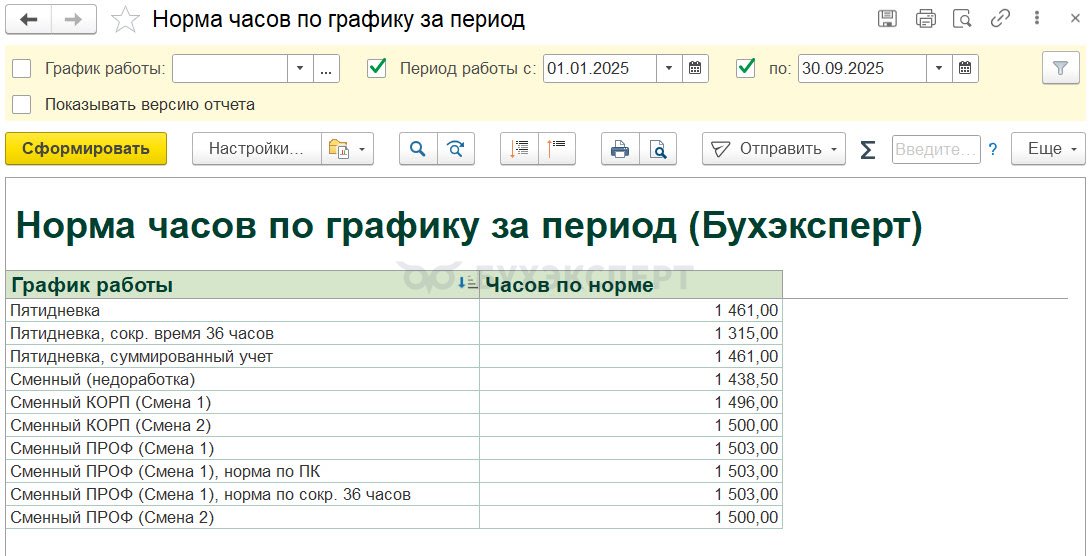Click the 1 315,00 hours cell
1091x556 pixels.
(x=631, y=333)
